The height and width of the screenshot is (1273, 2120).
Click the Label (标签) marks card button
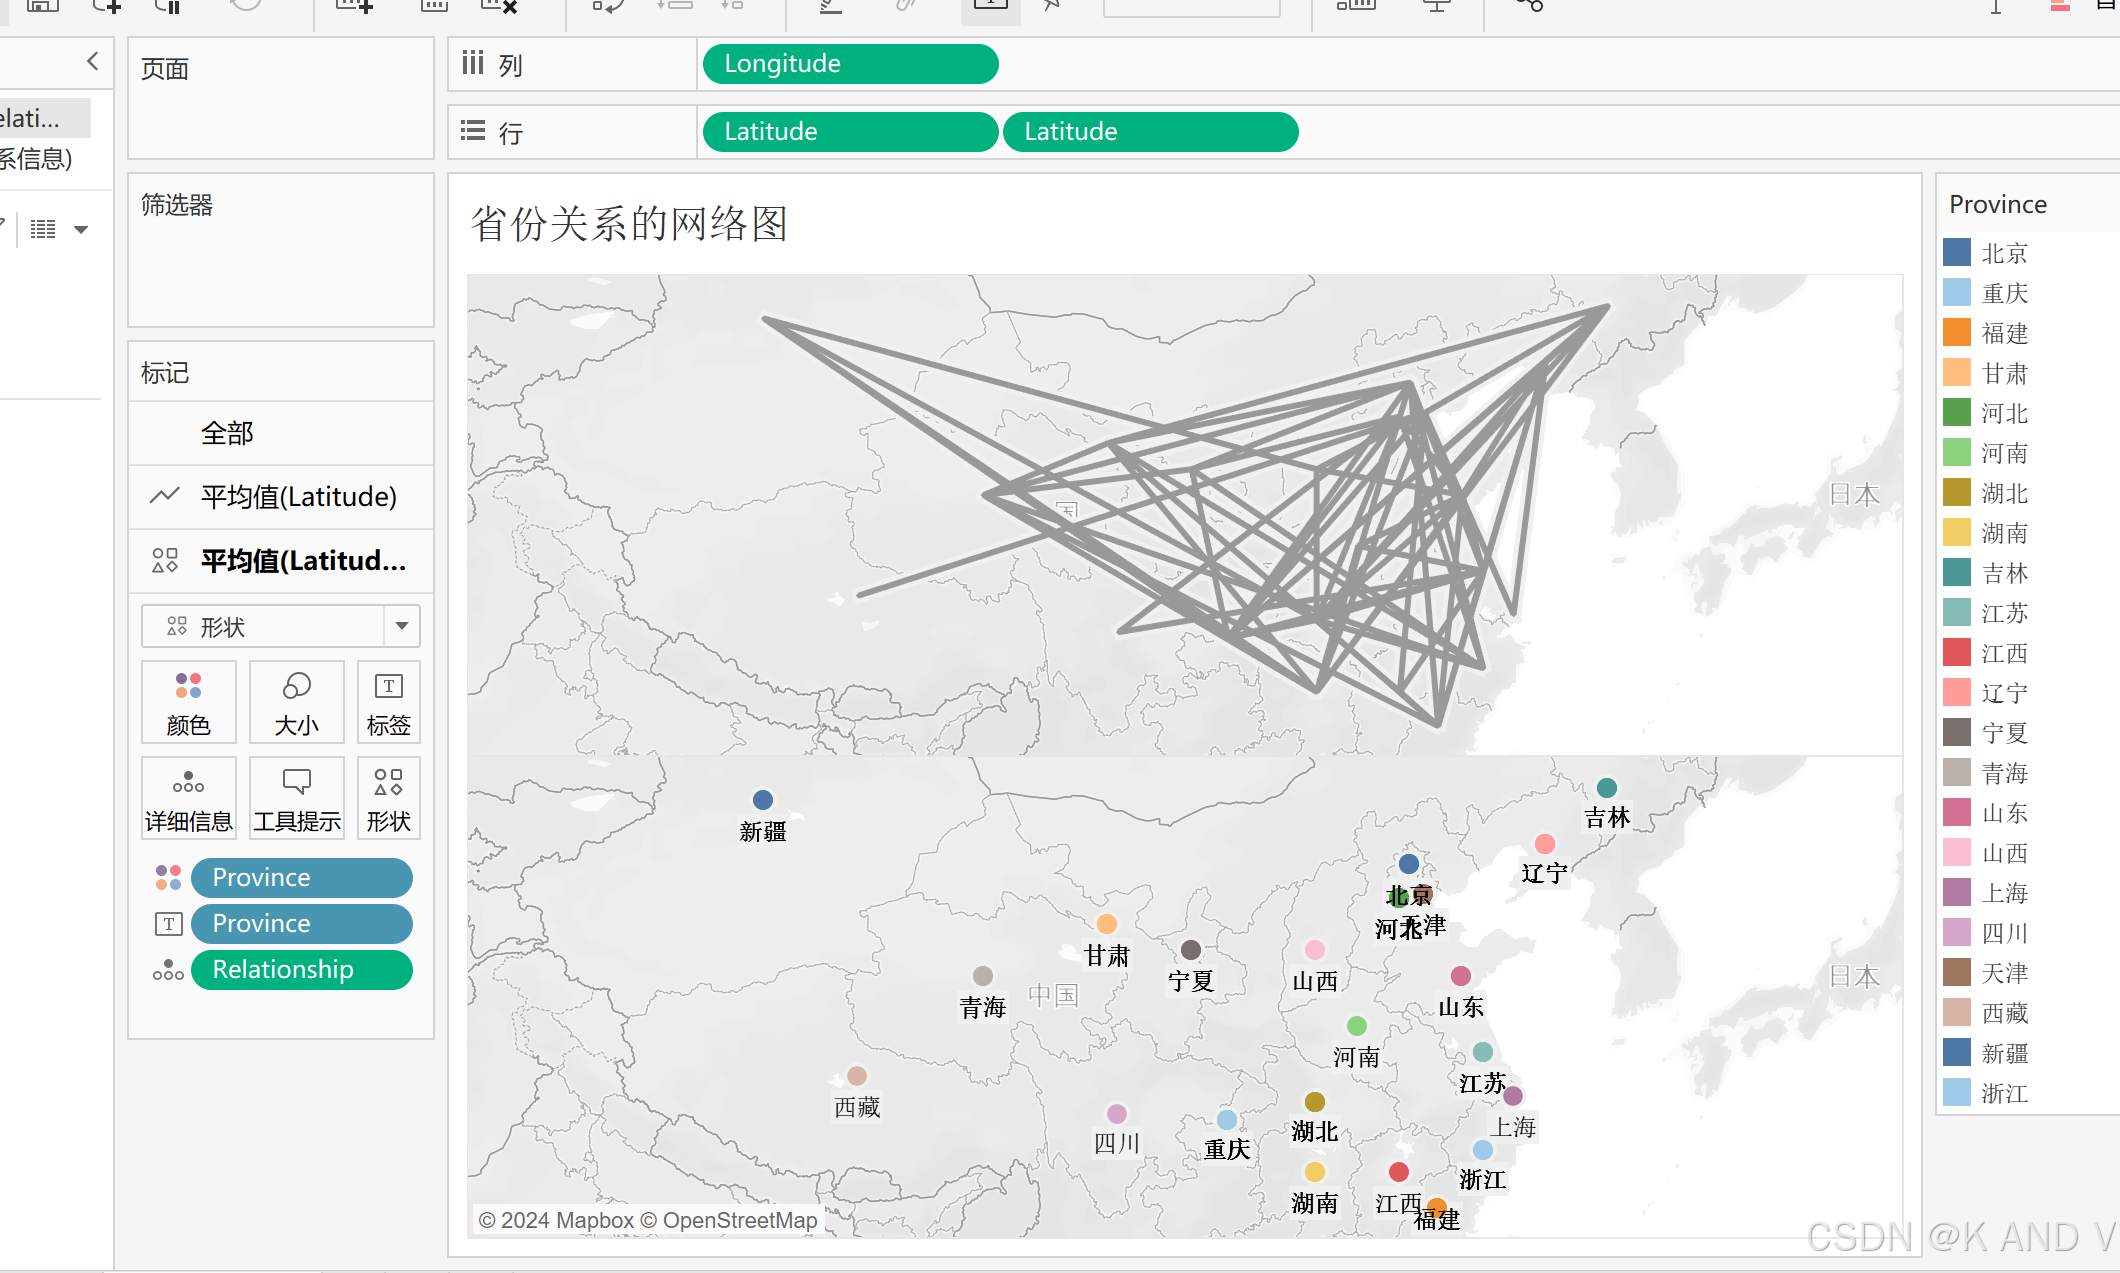pyautogui.click(x=388, y=702)
